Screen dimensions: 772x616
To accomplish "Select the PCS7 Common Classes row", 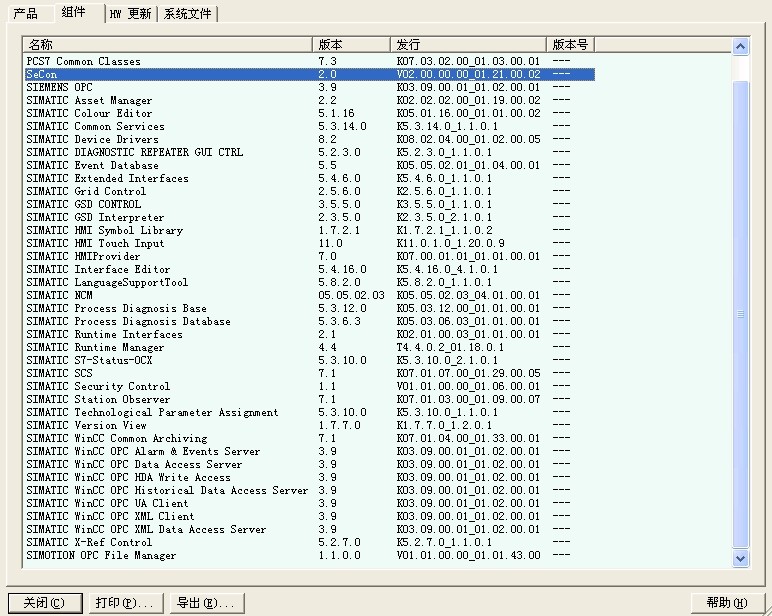I will 310,61.
